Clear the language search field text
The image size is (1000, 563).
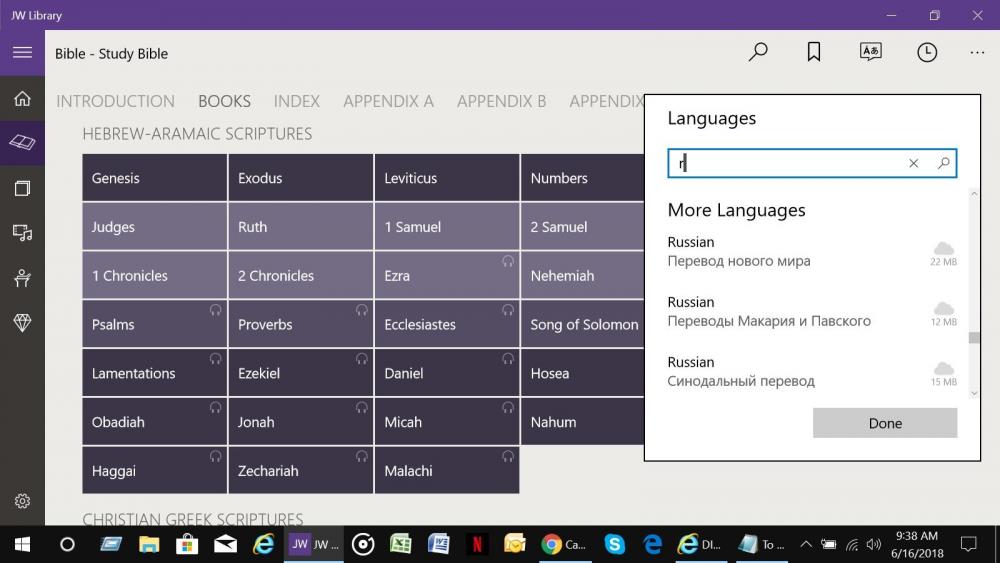(x=913, y=163)
